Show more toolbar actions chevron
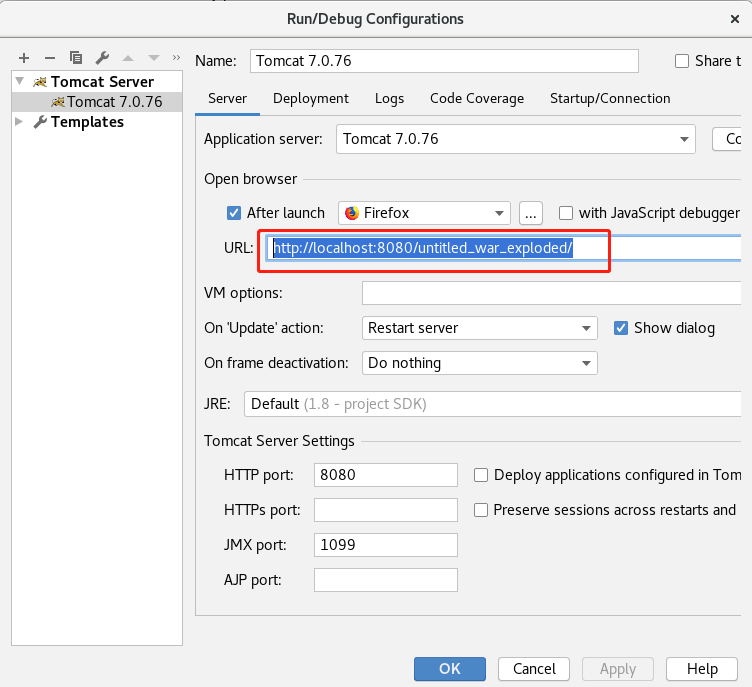The height and width of the screenshot is (687, 752). [176, 58]
